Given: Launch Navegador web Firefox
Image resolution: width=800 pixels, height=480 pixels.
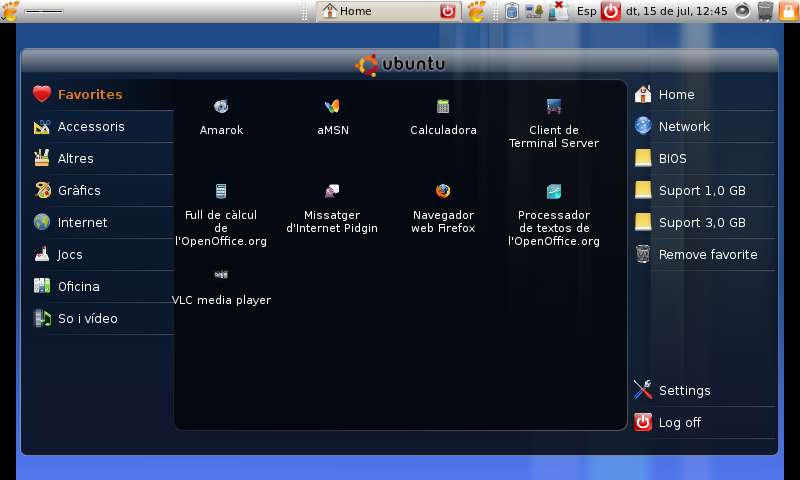Looking at the screenshot, I should pyautogui.click(x=443, y=209).
